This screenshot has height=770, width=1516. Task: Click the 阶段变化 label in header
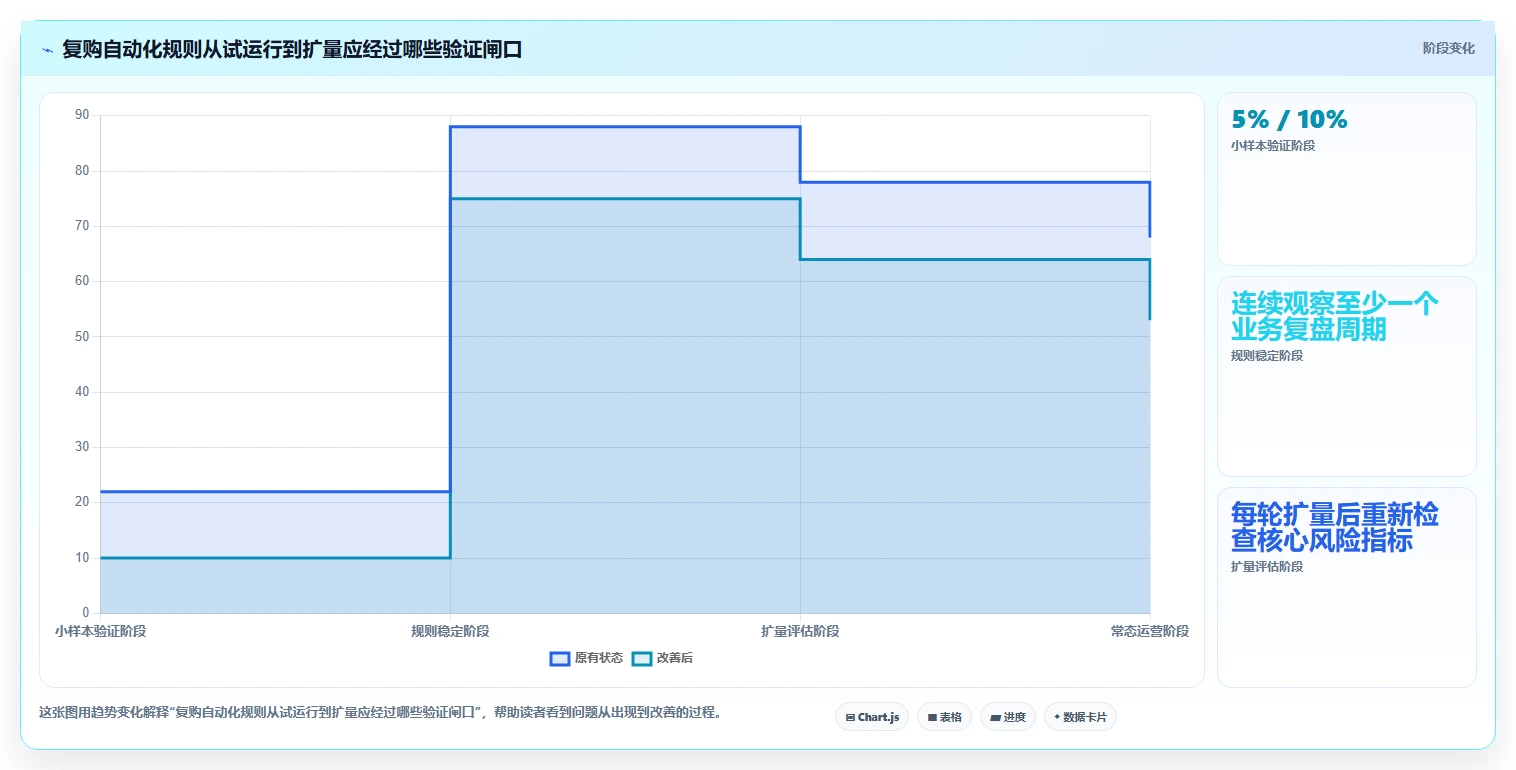1448,49
